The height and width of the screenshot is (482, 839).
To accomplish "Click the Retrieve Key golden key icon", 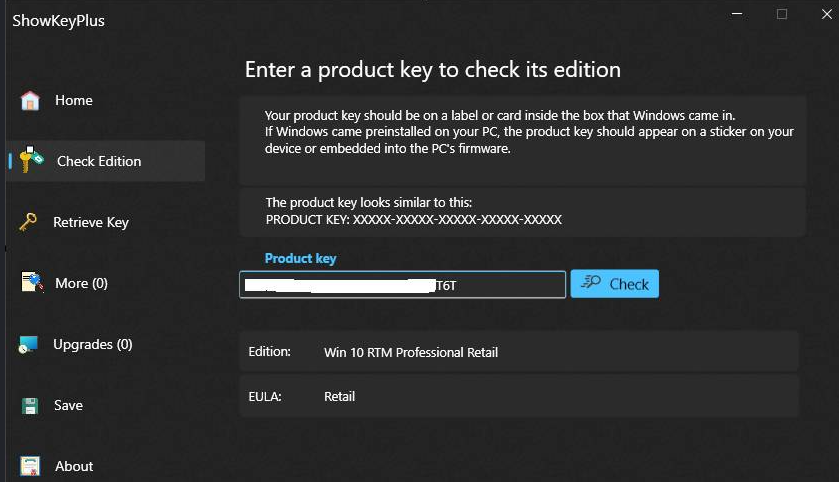I will (28, 221).
